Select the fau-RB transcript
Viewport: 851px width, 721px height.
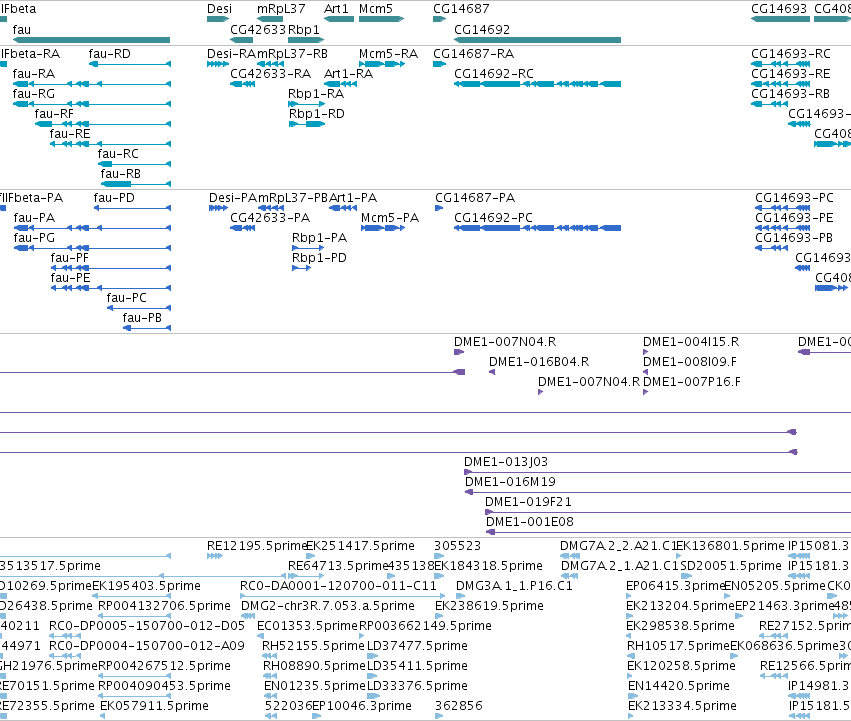(136, 184)
